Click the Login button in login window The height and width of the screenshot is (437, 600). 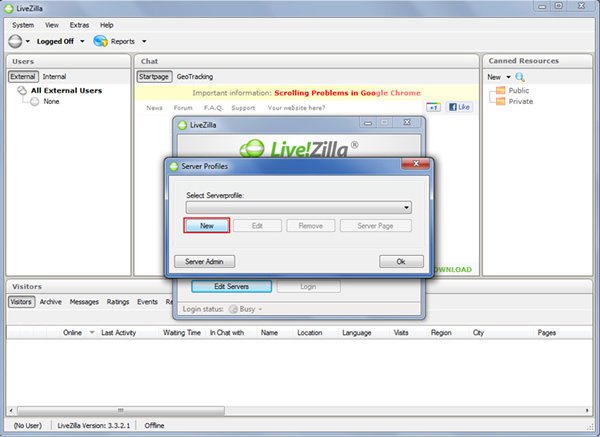[x=308, y=286]
